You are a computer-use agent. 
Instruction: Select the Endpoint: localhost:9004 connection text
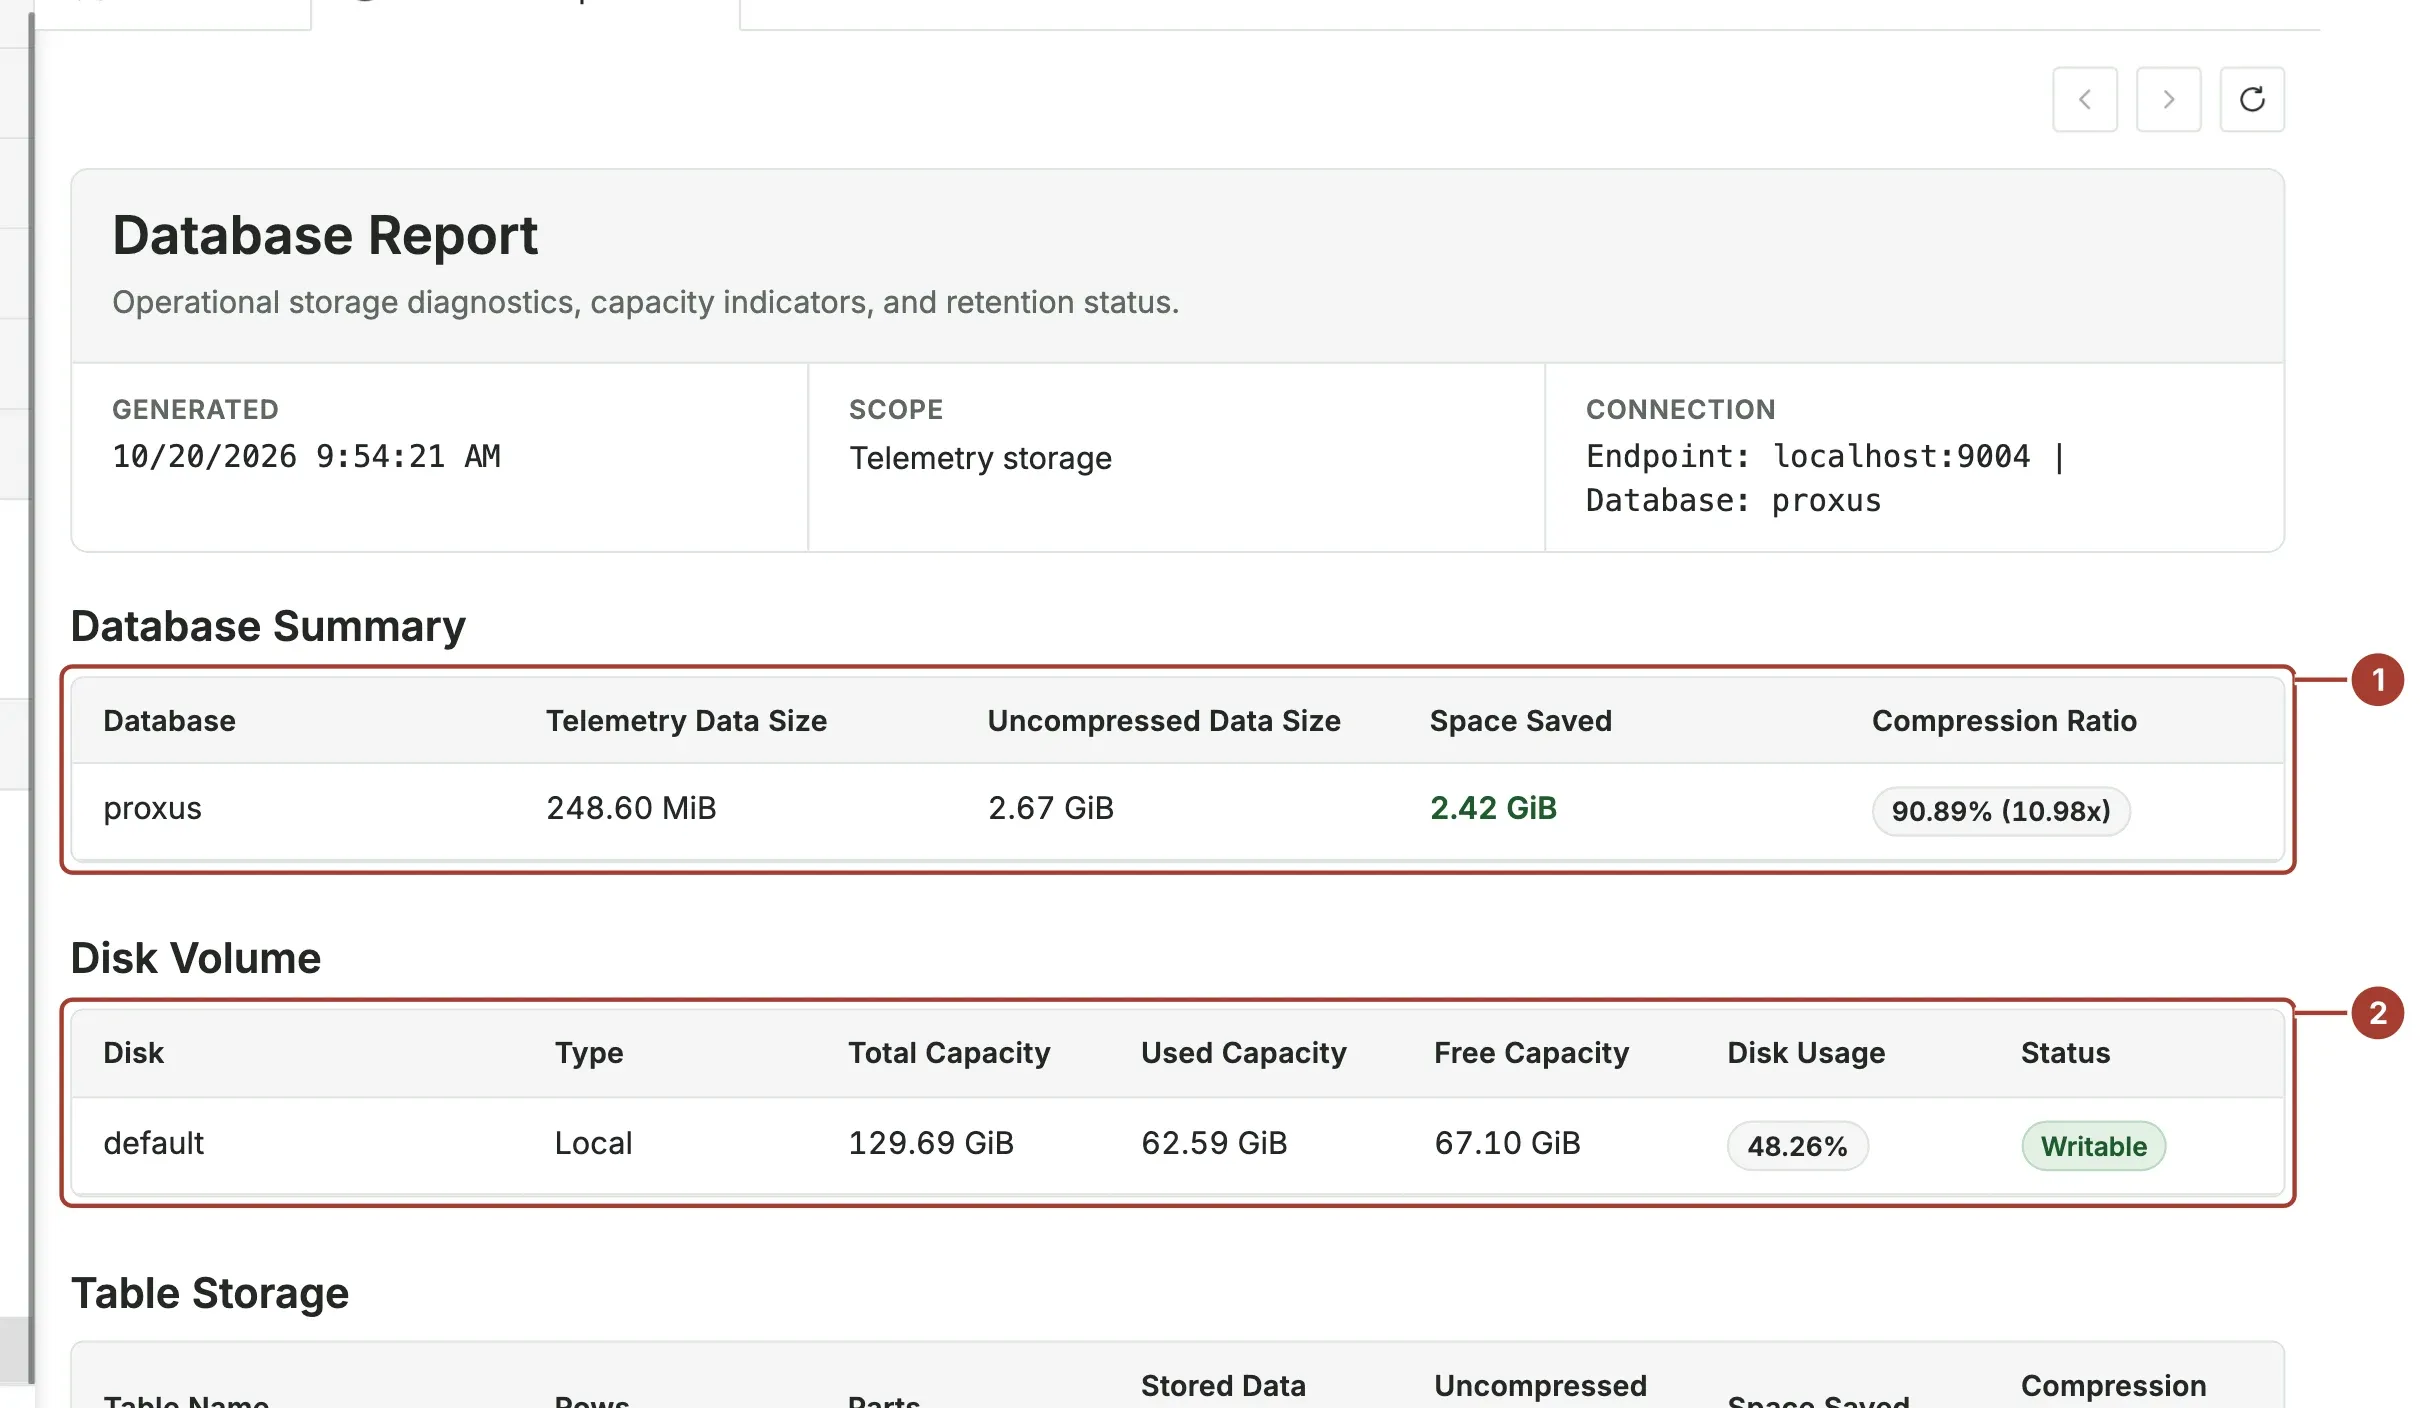tap(1808, 457)
